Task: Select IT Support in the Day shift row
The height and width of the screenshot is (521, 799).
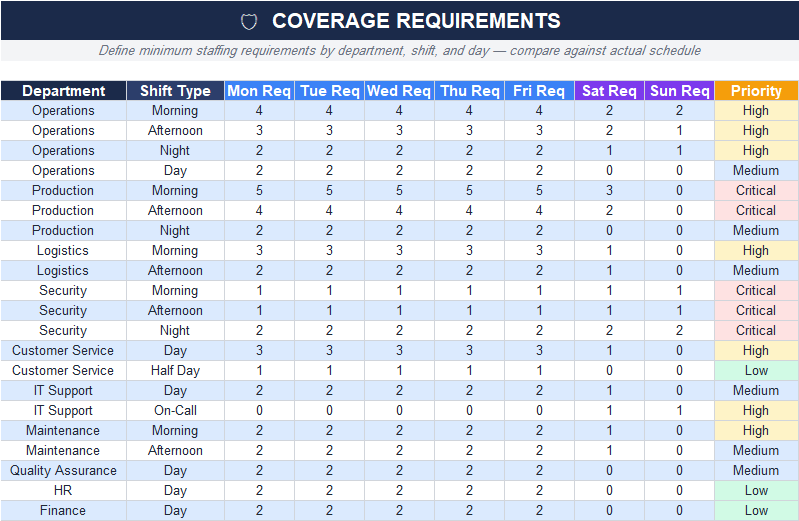Action: (63, 390)
